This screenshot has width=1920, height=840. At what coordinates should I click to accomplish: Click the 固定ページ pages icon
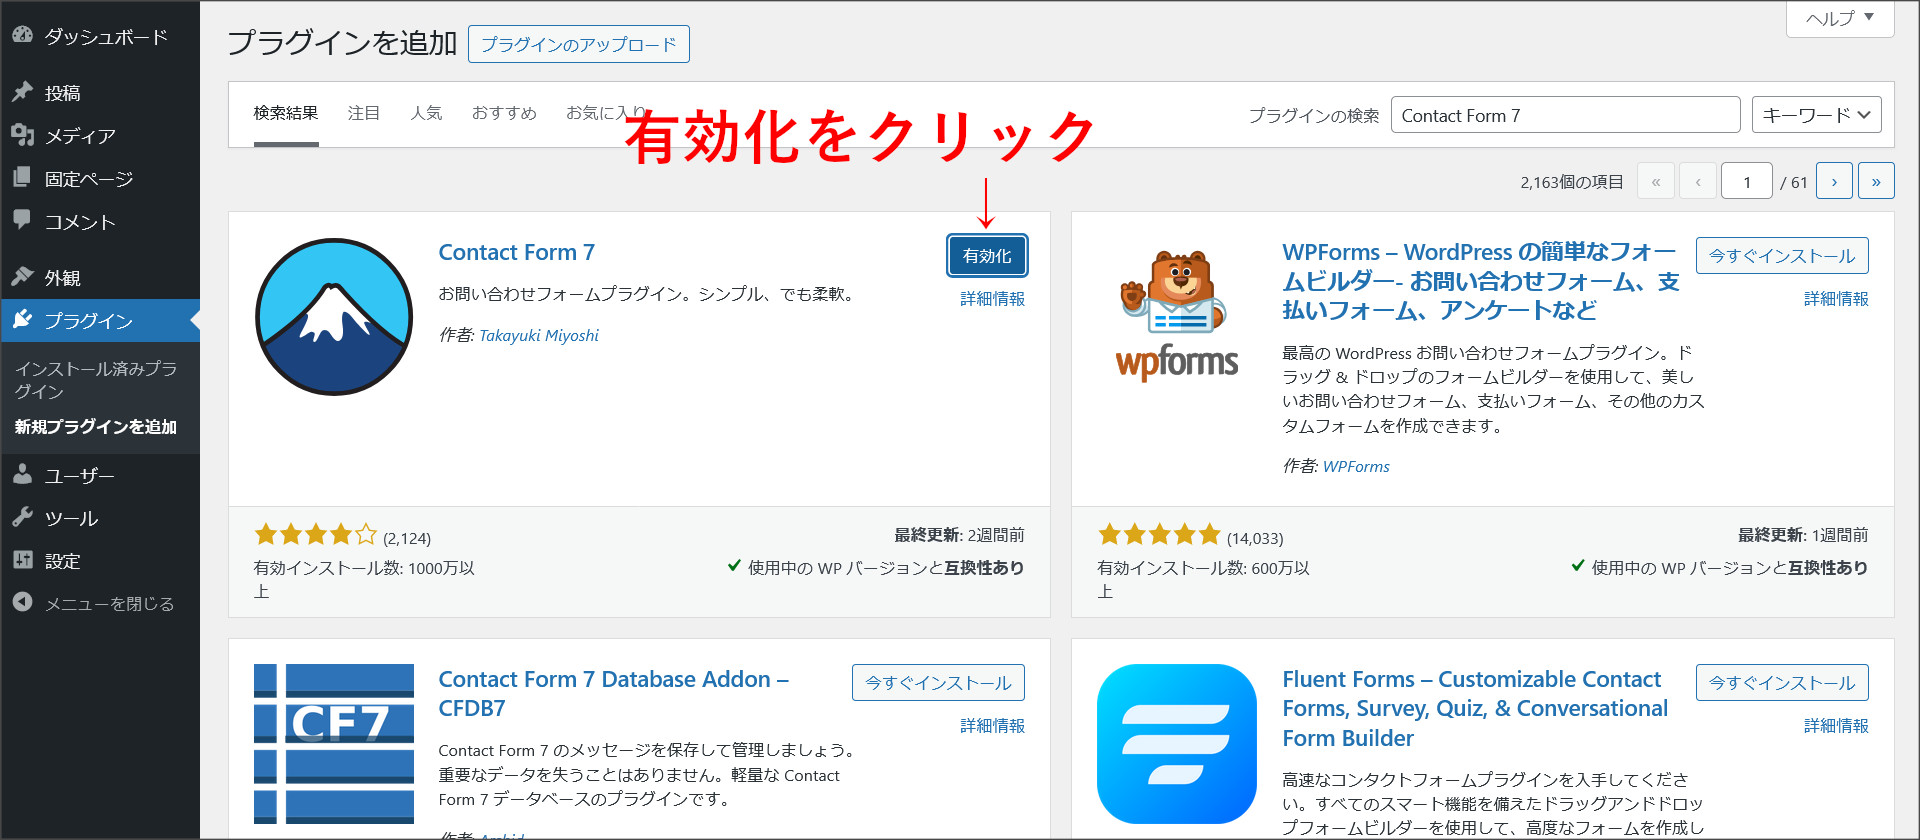point(22,178)
